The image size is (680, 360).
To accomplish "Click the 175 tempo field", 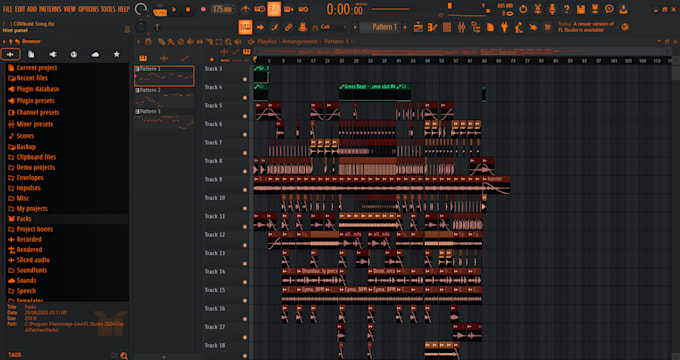I will [x=222, y=9].
